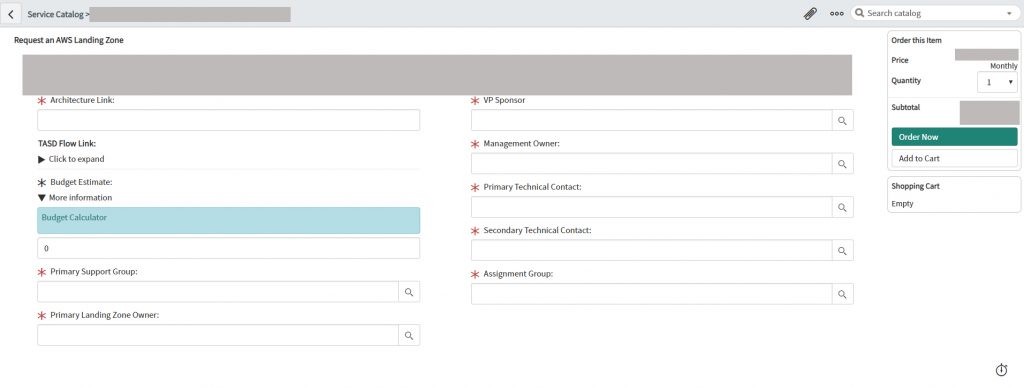
Task: Click the timer icon at bottom right
Action: pos(1001,370)
